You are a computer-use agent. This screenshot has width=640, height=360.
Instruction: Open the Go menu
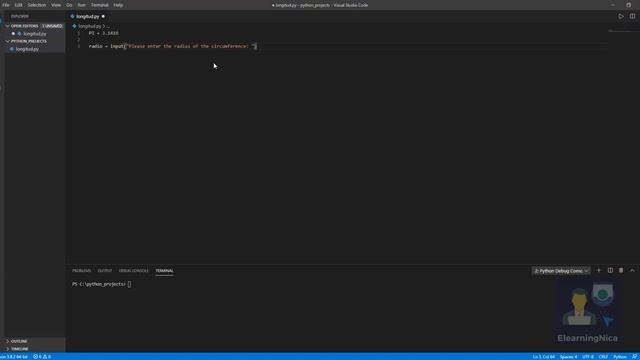pos(69,5)
